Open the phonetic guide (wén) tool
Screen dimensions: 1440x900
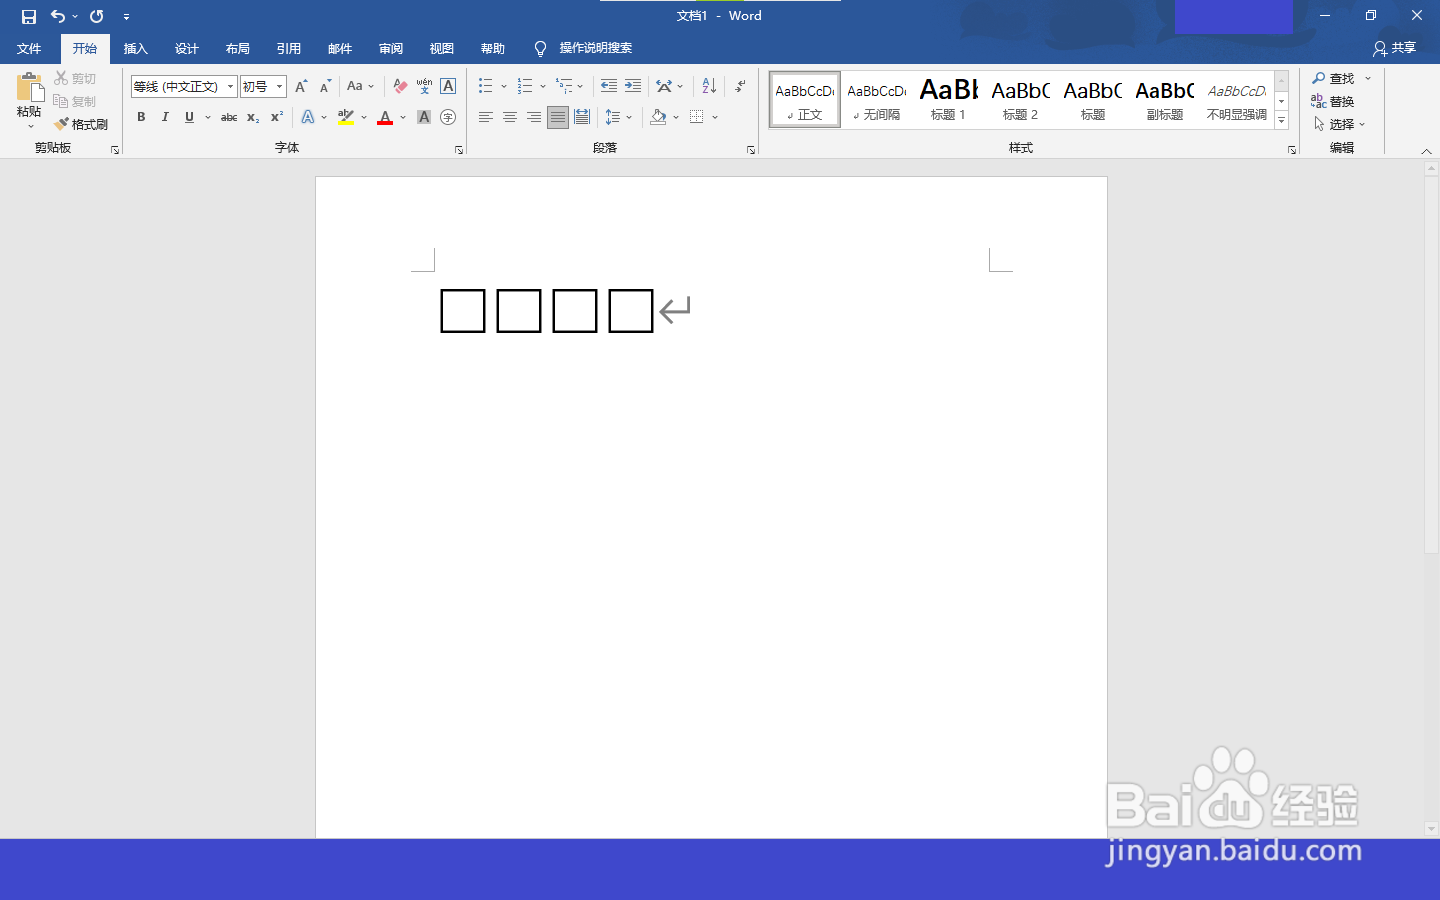click(x=424, y=87)
